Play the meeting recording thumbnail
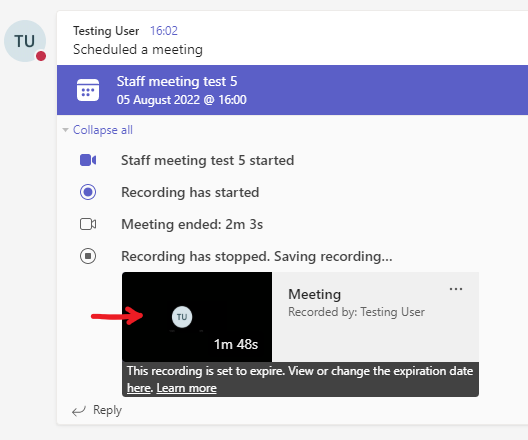Image resolution: width=528 pixels, height=440 pixels. coord(197,317)
